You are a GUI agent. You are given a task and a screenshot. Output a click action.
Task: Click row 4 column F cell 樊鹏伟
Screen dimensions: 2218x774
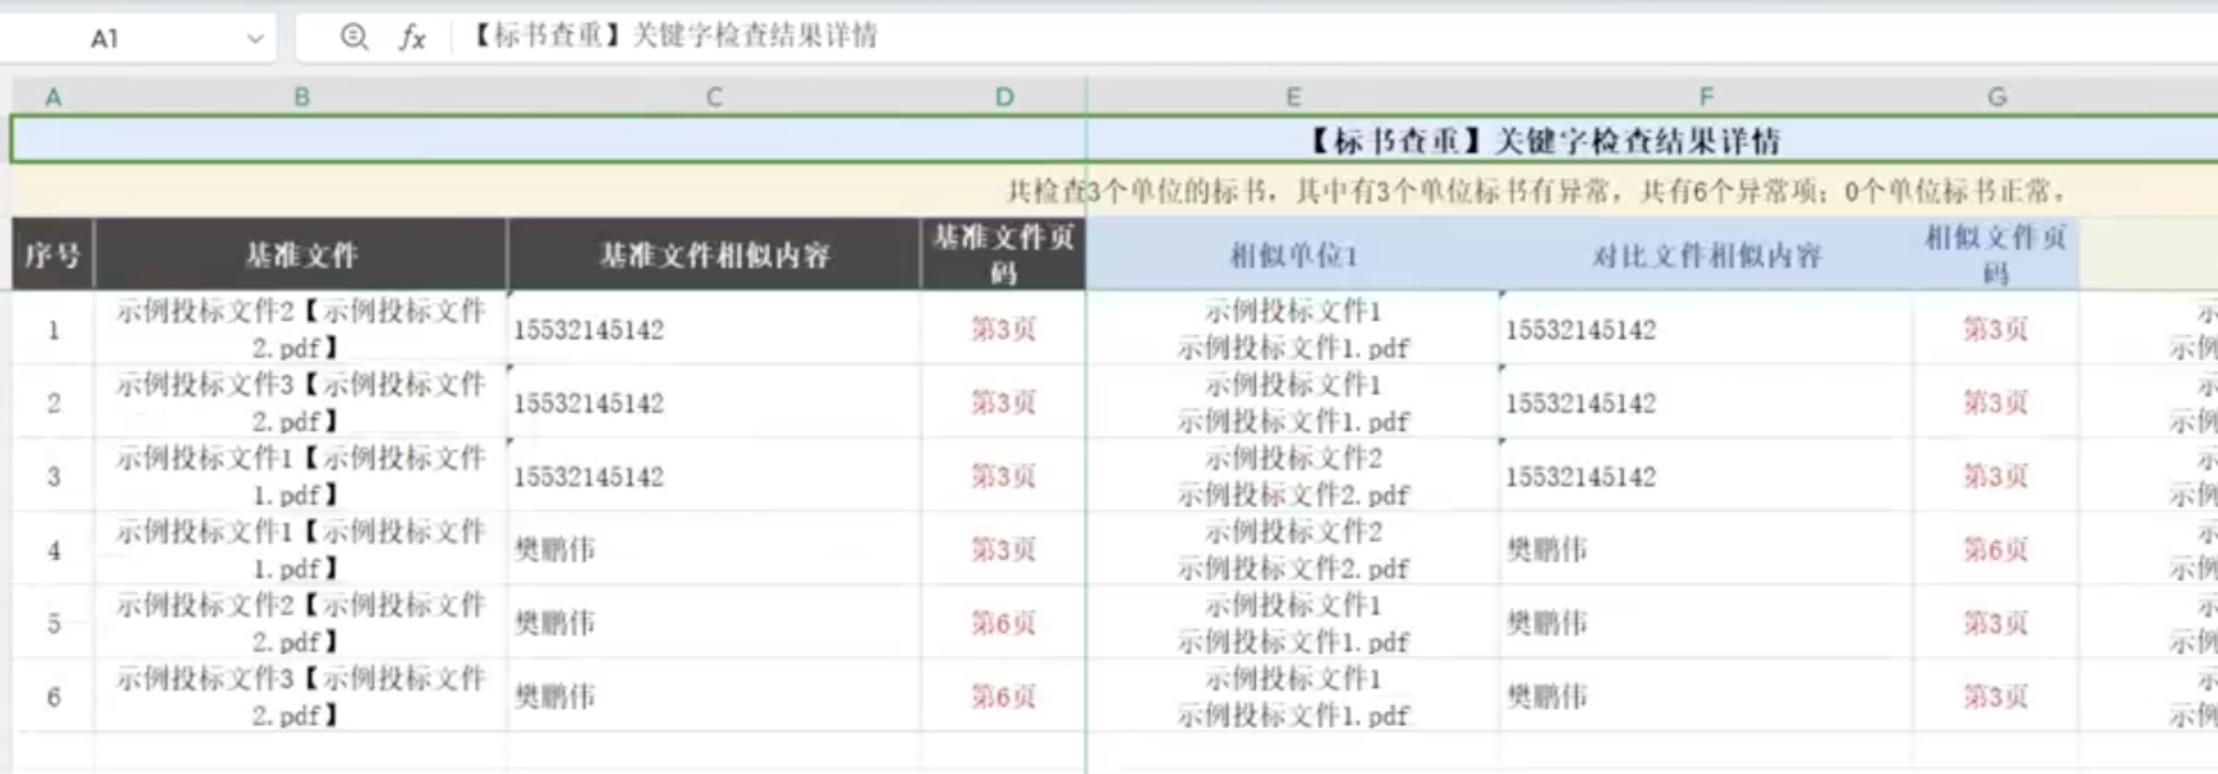tap(1706, 549)
